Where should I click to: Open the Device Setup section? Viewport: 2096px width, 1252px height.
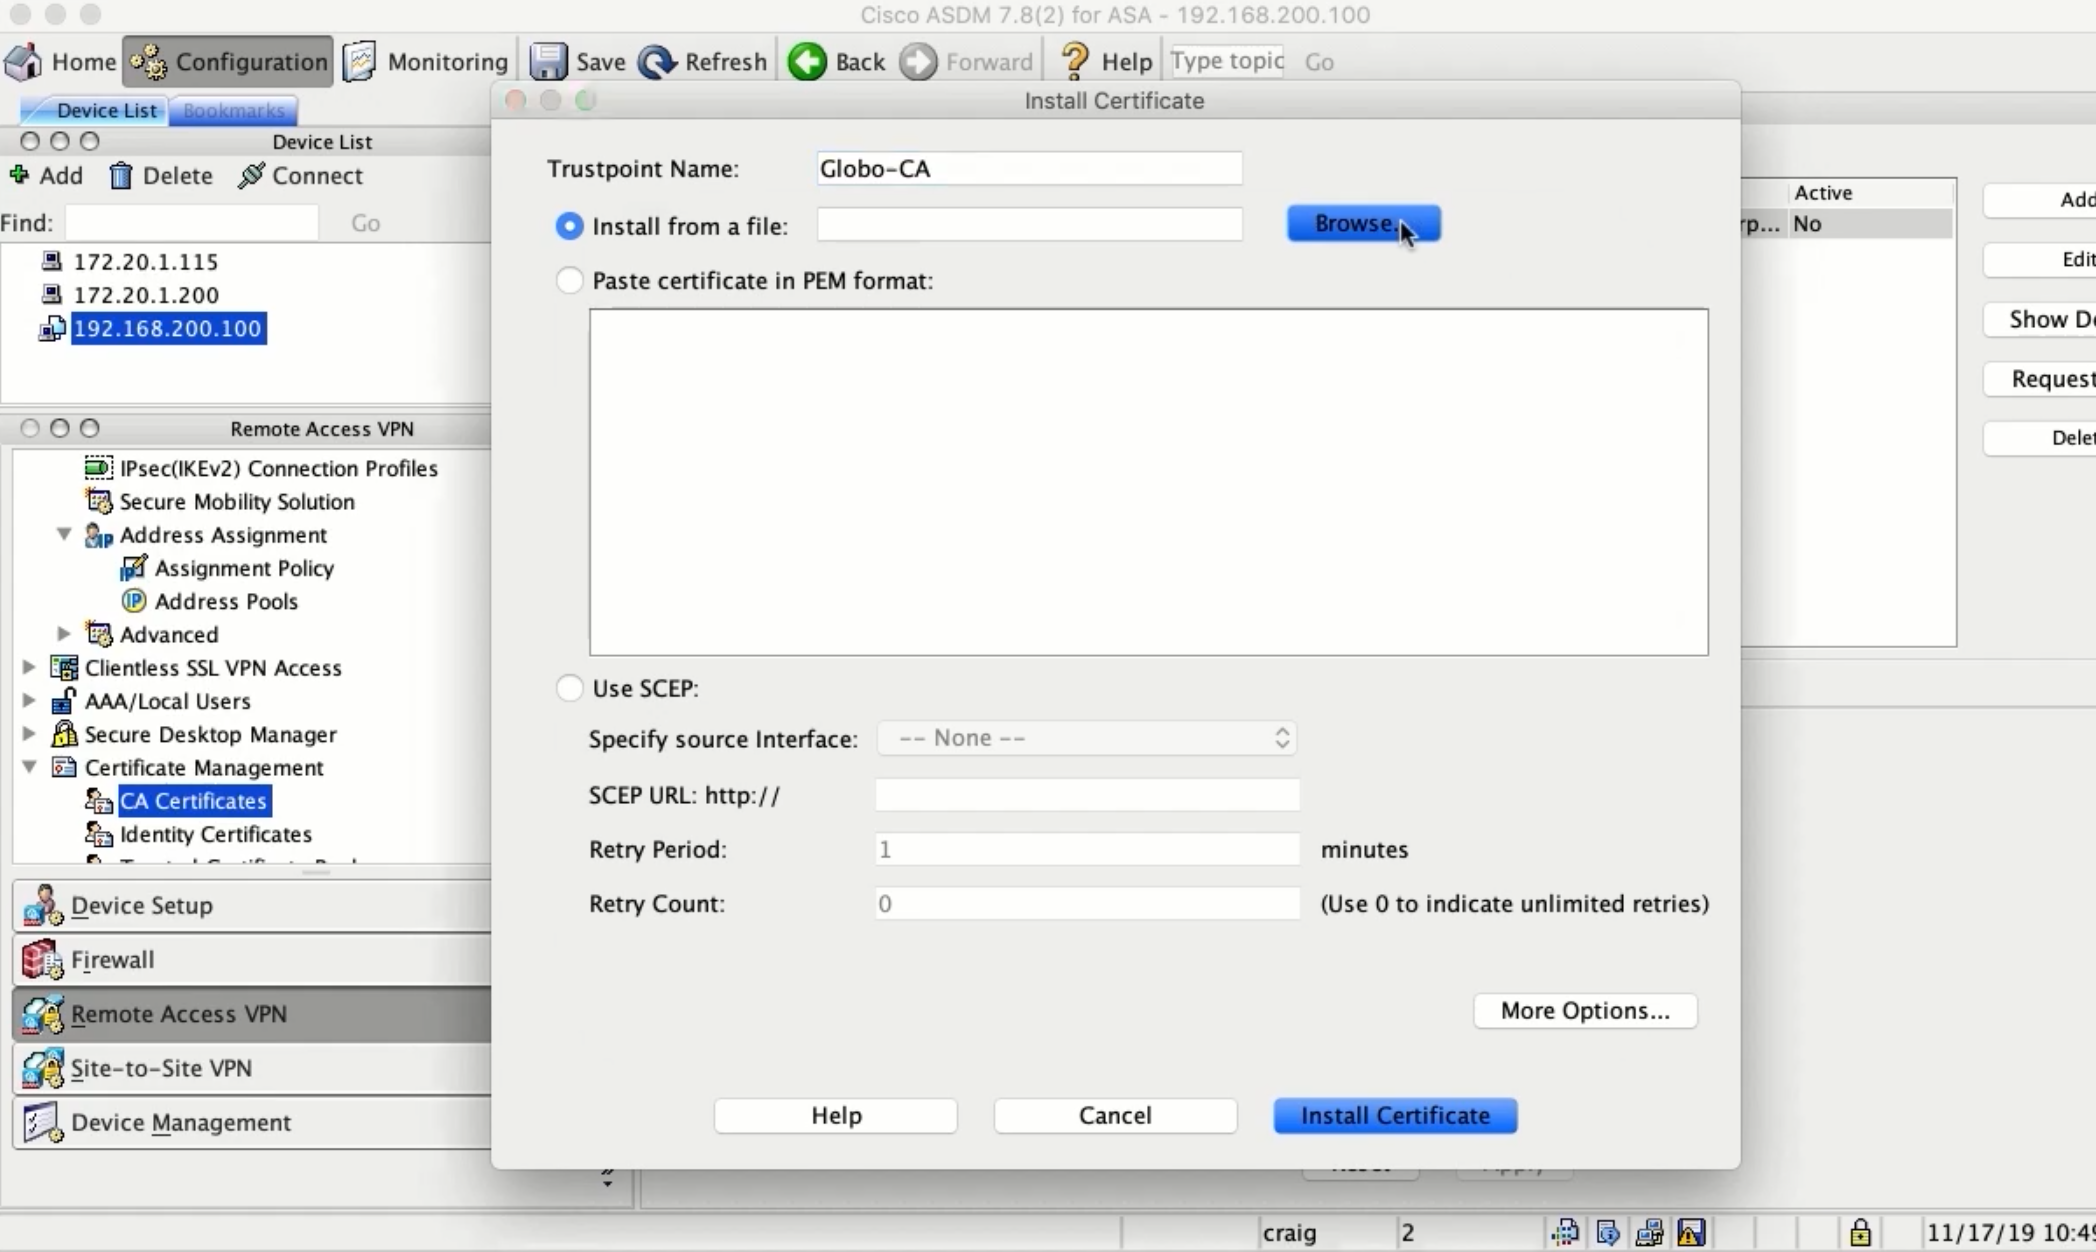[252, 905]
